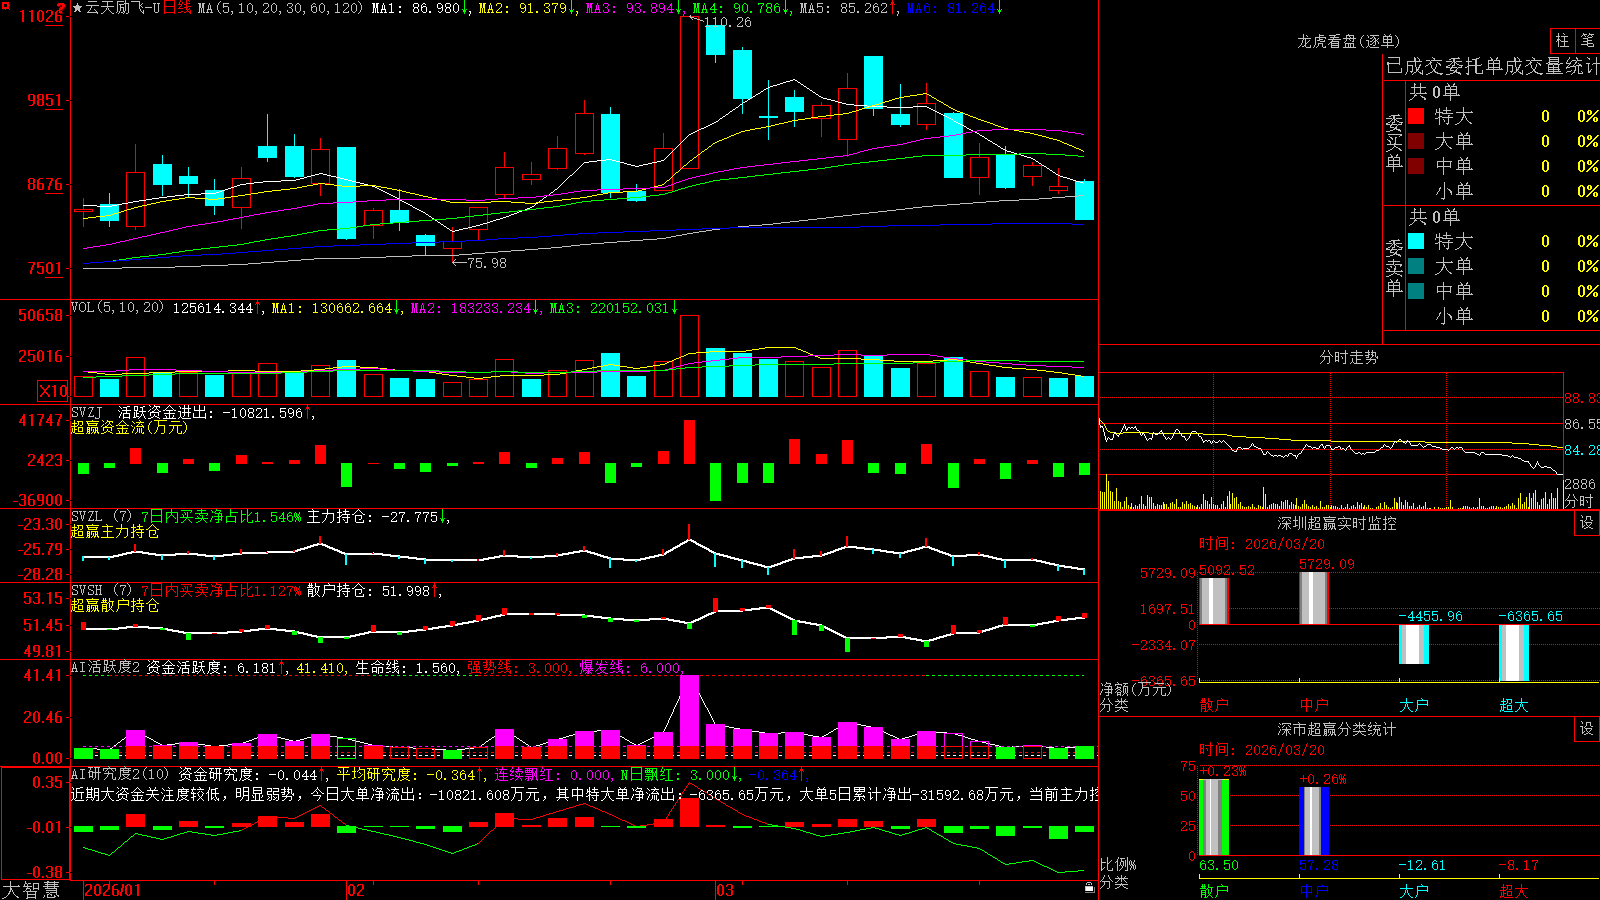Click the 02 month marker on time axis
The height and width of the screenshot is (900, 1600).
tap(356, 890)
